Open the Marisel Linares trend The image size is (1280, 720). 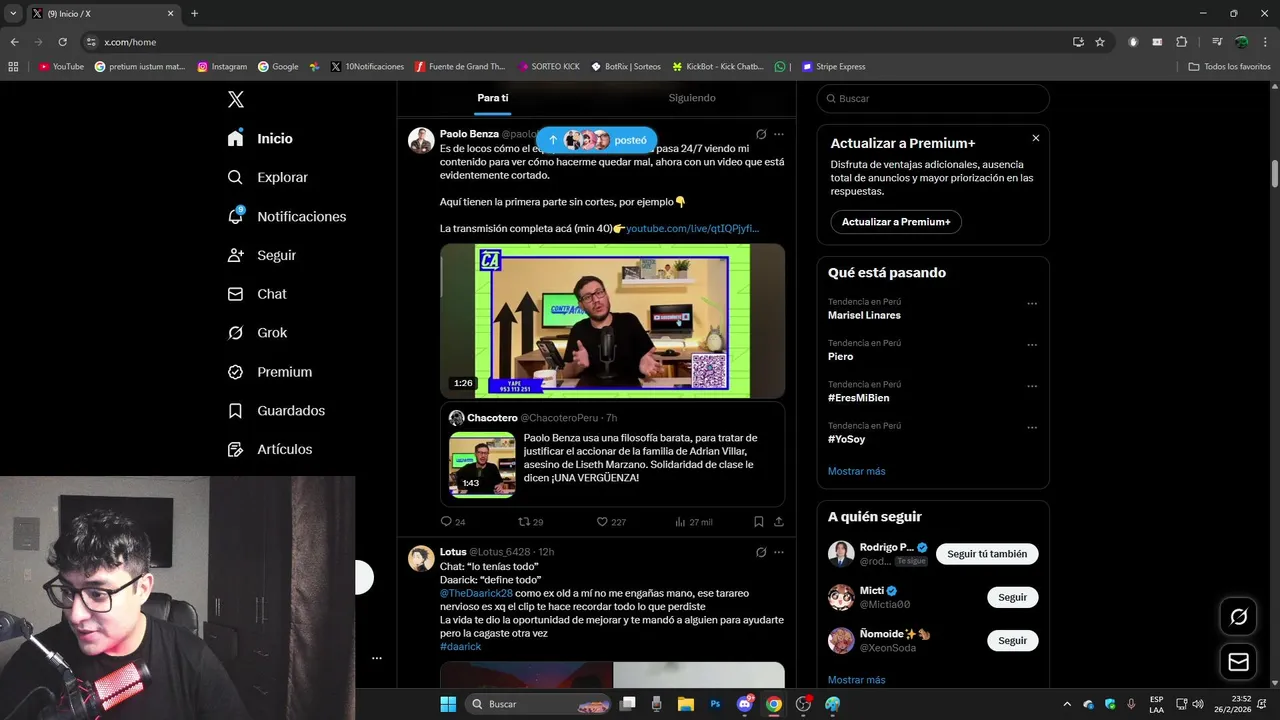864,315
